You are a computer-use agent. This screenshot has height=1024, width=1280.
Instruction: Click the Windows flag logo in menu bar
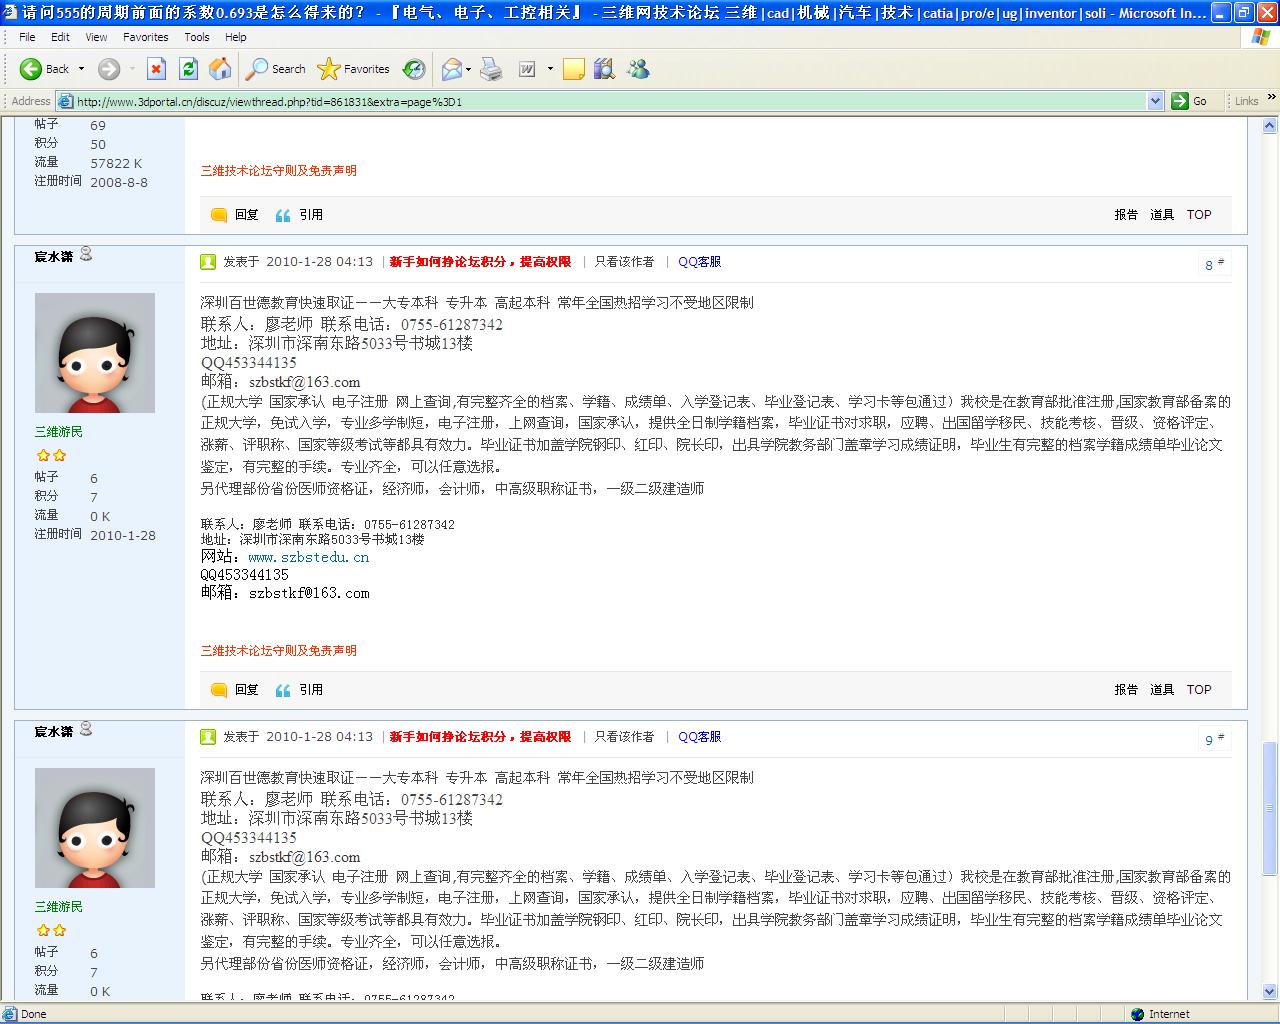point(1261,37)
